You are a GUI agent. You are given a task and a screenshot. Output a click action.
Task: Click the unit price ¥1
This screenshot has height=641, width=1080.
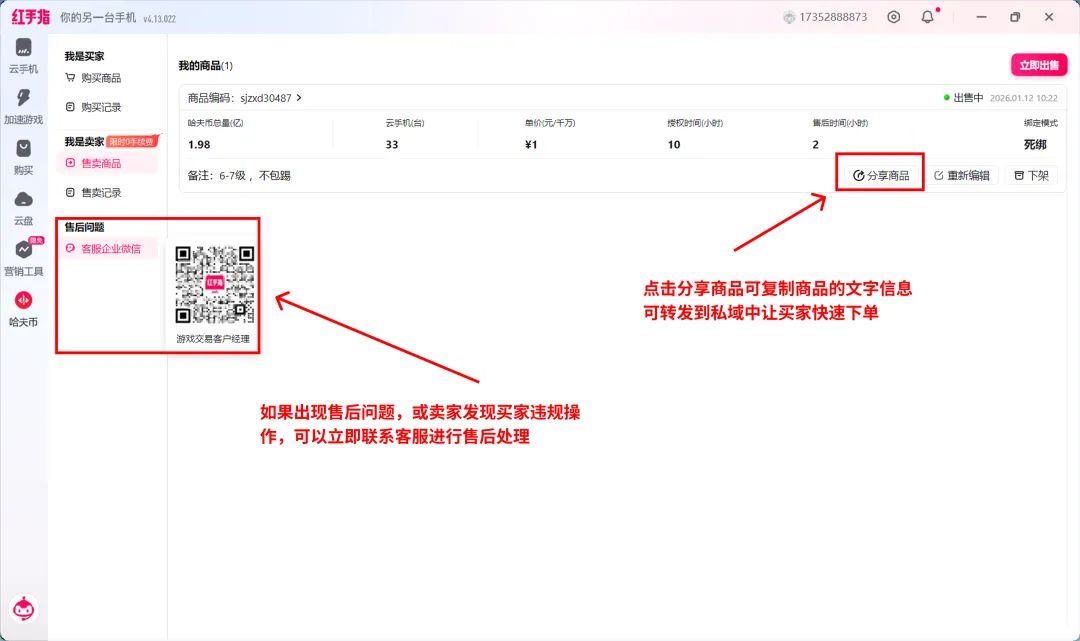tap(531, 145)
